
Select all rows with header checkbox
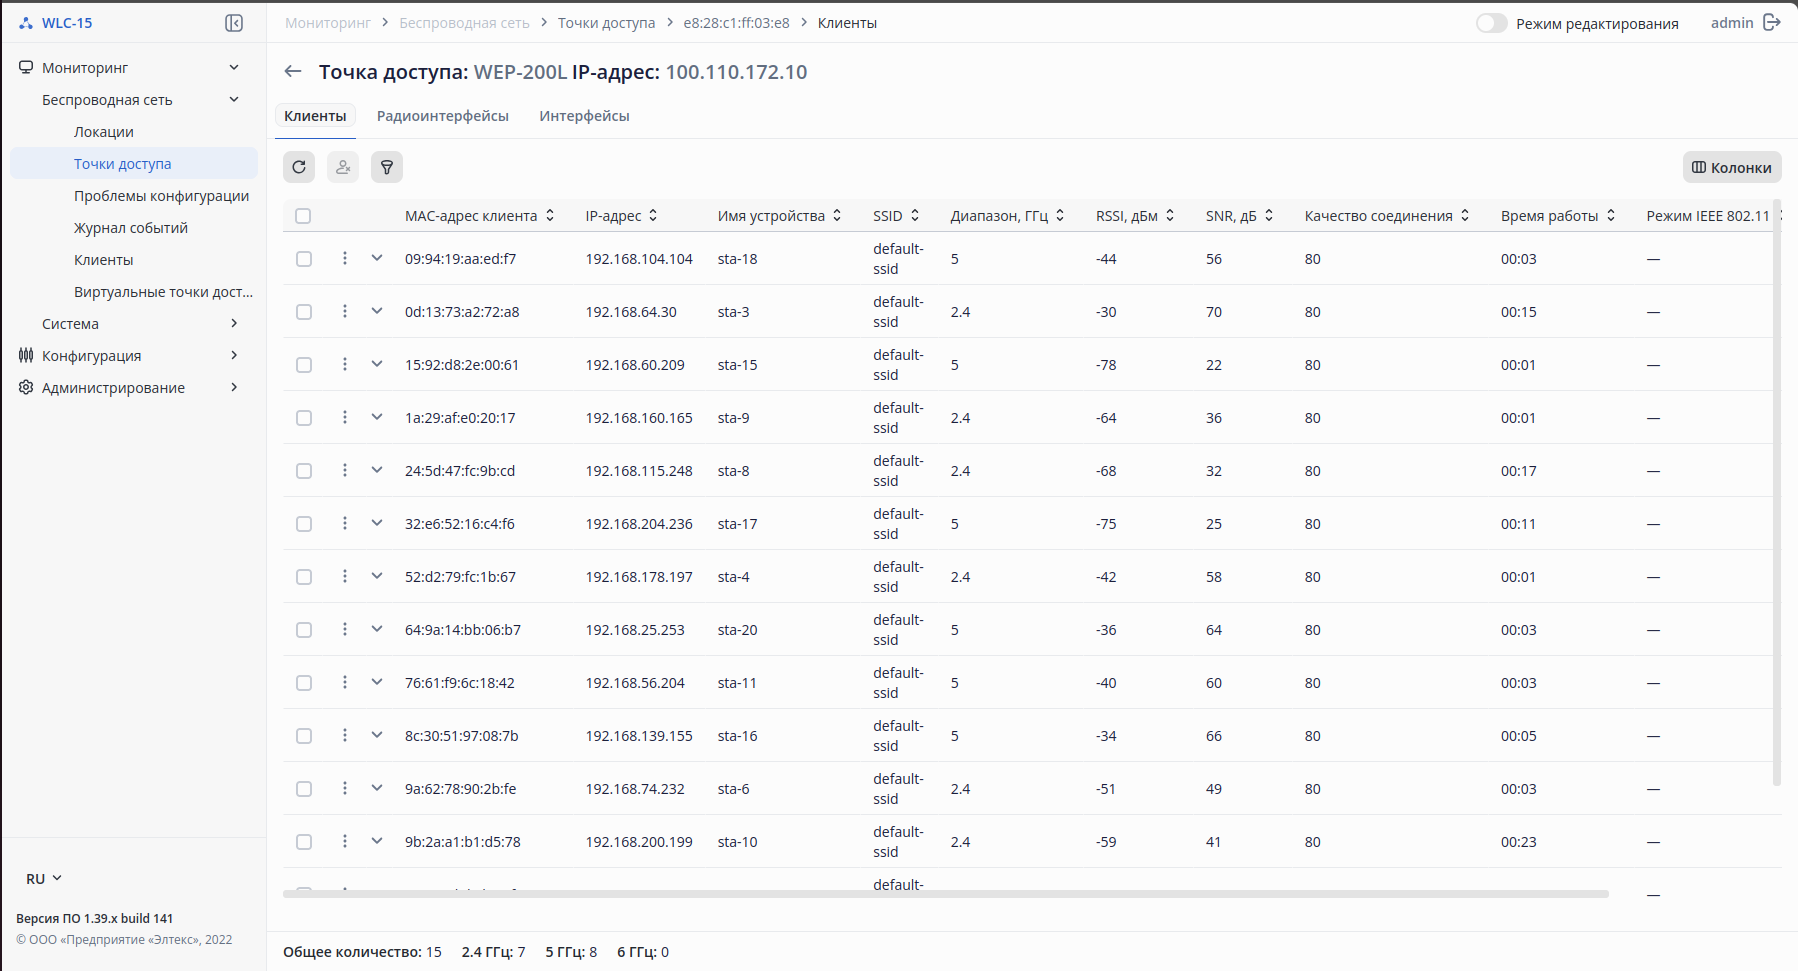pos(304,216)
